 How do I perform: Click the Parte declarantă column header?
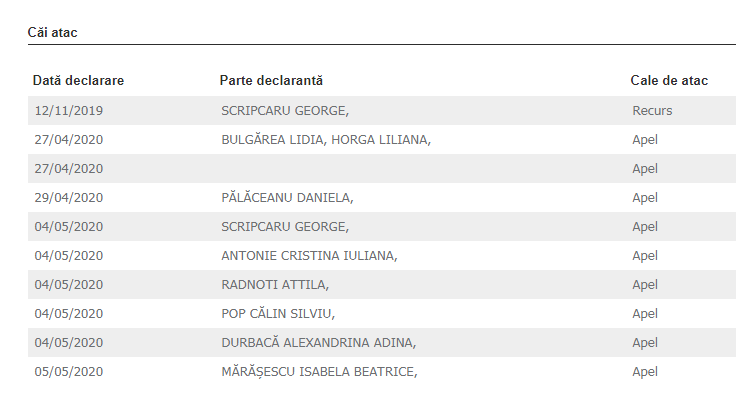pyautogui.click(x=271, y=80)
